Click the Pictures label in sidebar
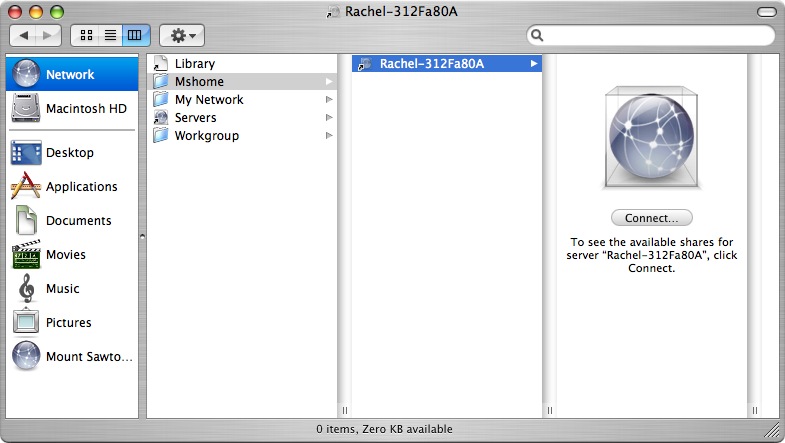The height and width of the screenshot is (443, 785). click(69, 322)
